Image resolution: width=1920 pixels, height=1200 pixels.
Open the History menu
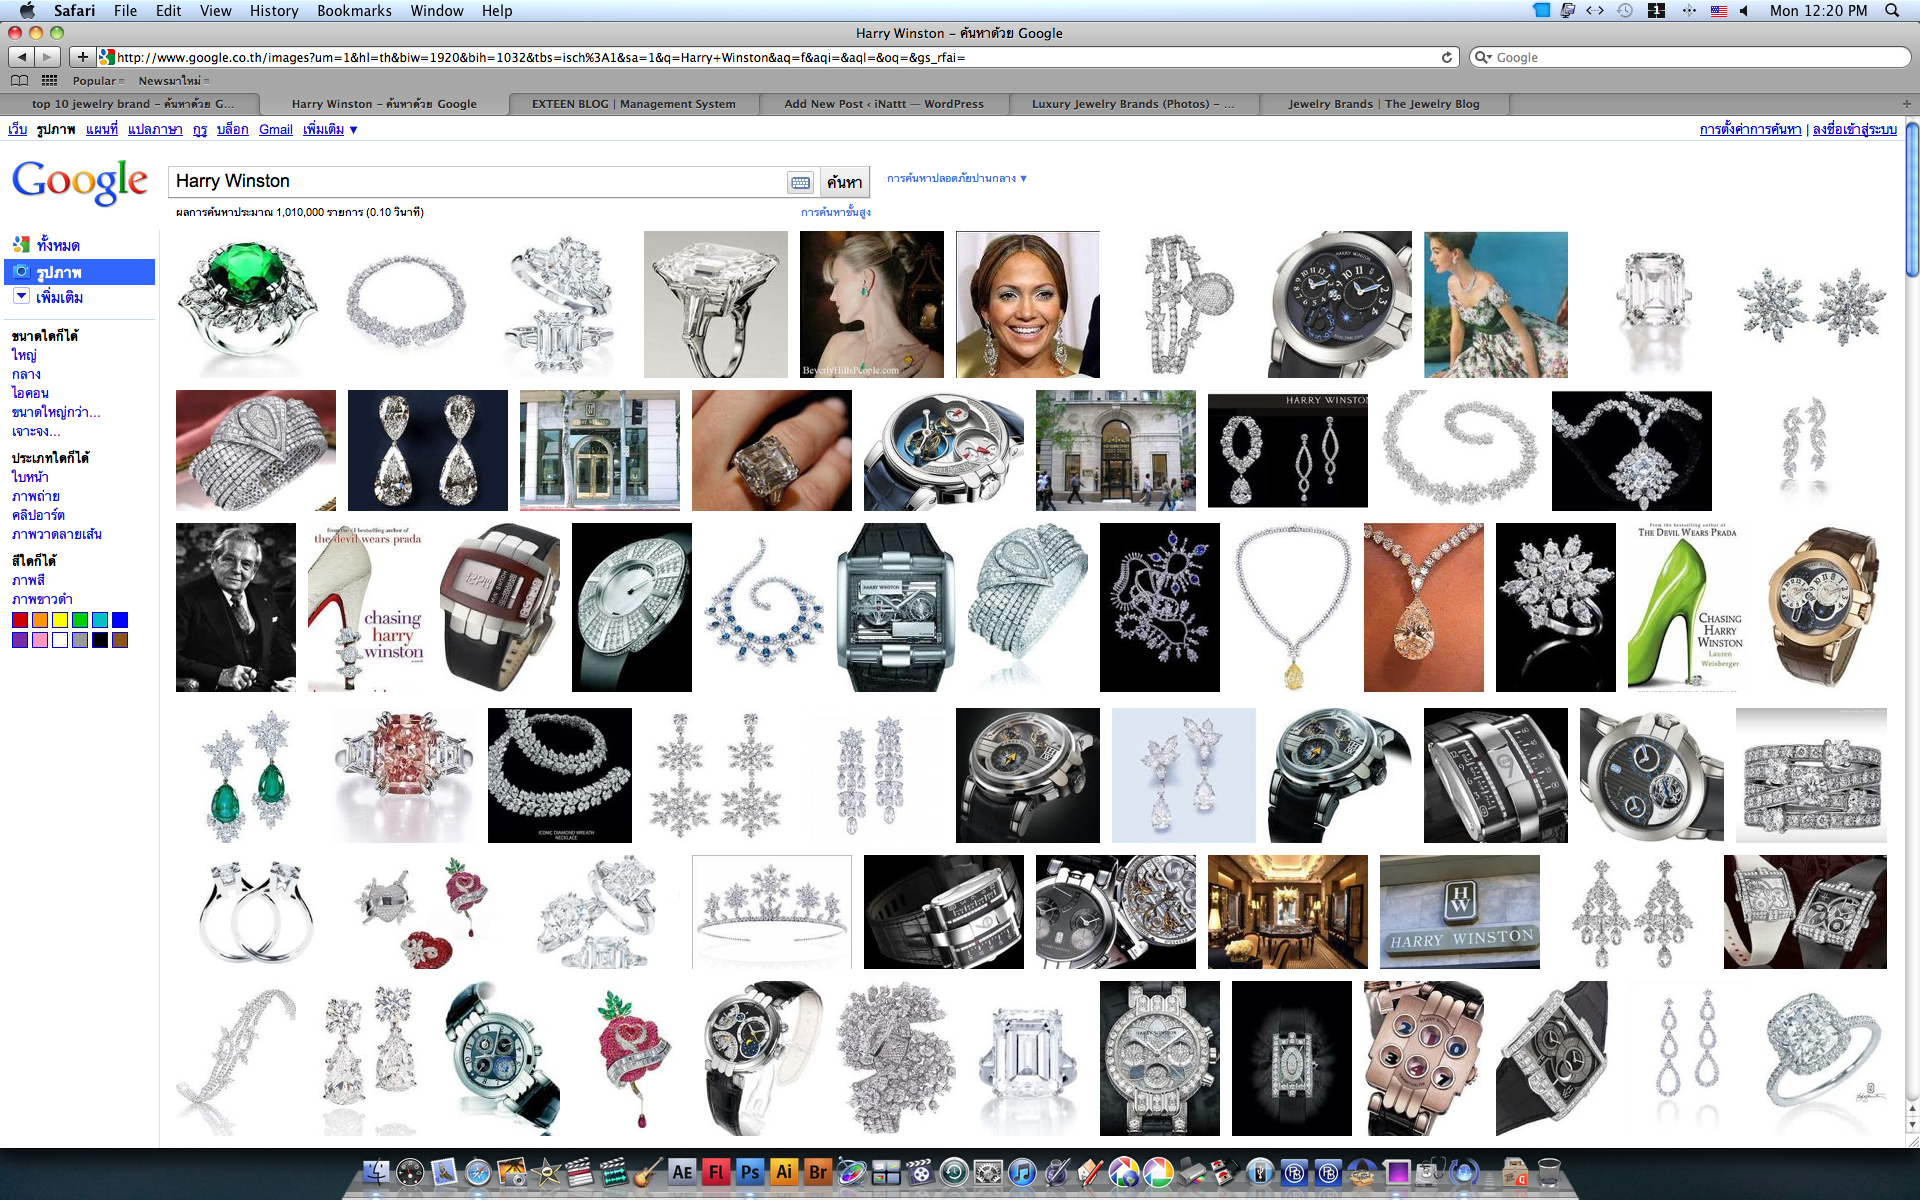point(274,10)
